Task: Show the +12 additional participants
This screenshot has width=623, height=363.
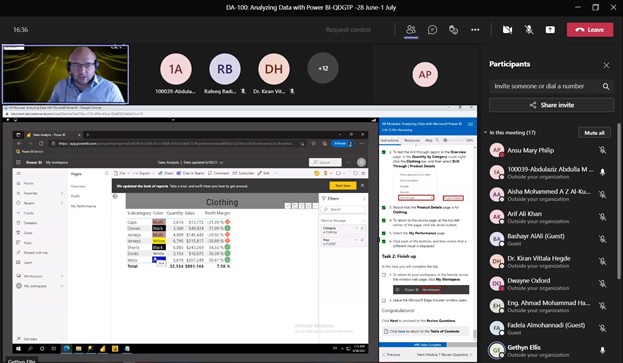Action: pos(323,68)
